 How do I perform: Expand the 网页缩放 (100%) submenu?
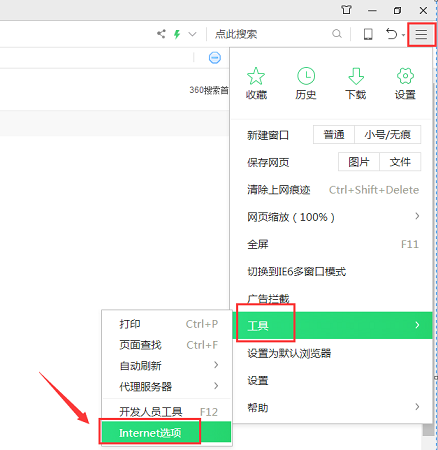tap(332, 217)
